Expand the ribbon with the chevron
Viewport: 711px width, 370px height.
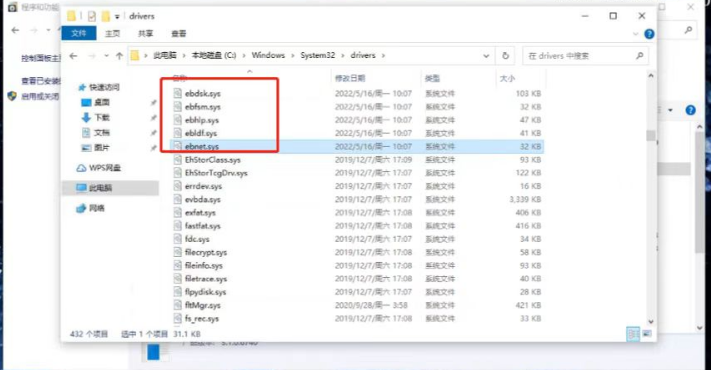click(635, 34)
